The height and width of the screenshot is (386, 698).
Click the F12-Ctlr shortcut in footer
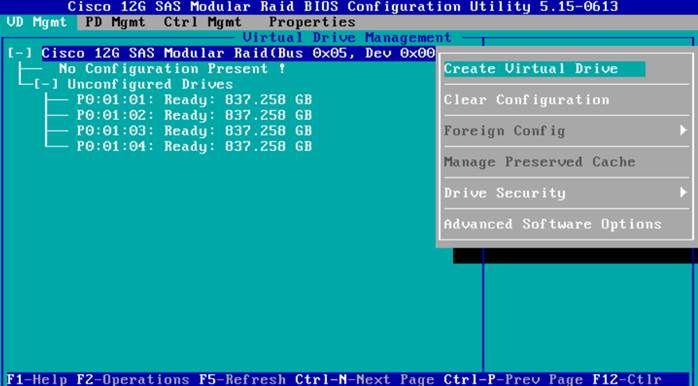[627, 380]
